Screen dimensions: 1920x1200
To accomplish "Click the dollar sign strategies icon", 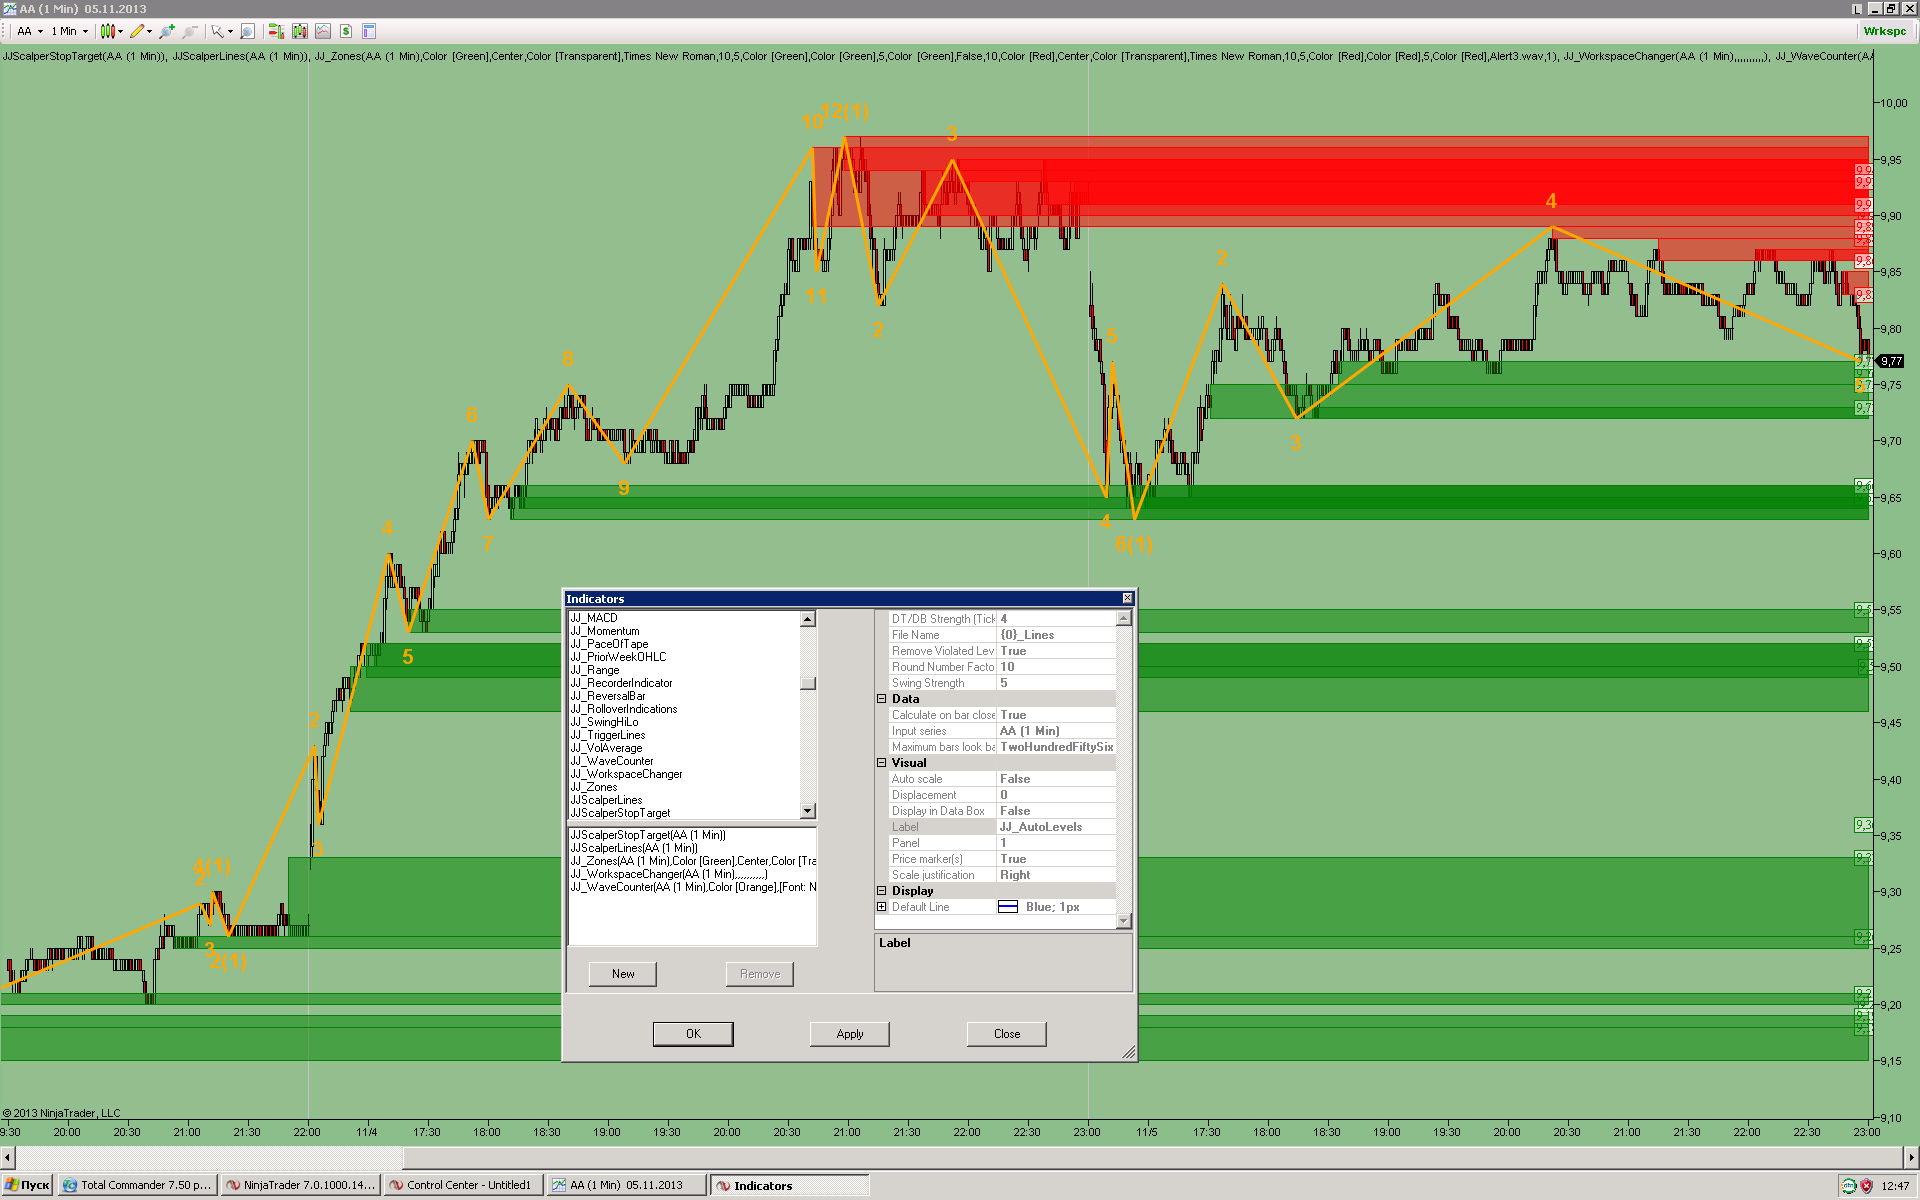I will [346, 31].
